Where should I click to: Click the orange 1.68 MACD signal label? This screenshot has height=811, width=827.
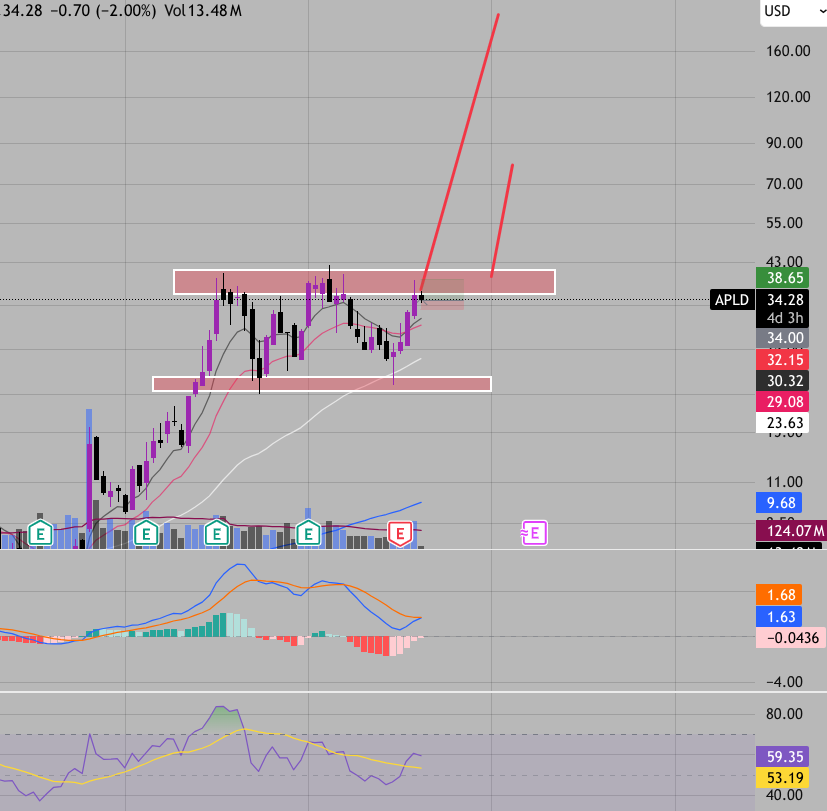[x=780, y=595]
